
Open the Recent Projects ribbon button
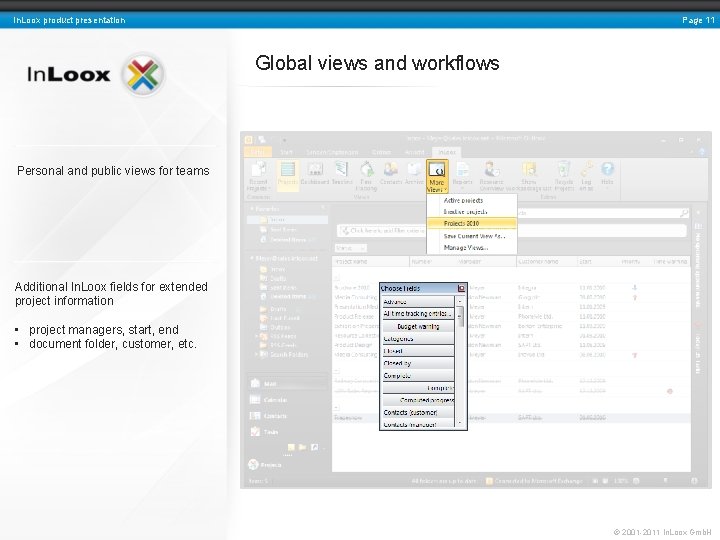259,176
